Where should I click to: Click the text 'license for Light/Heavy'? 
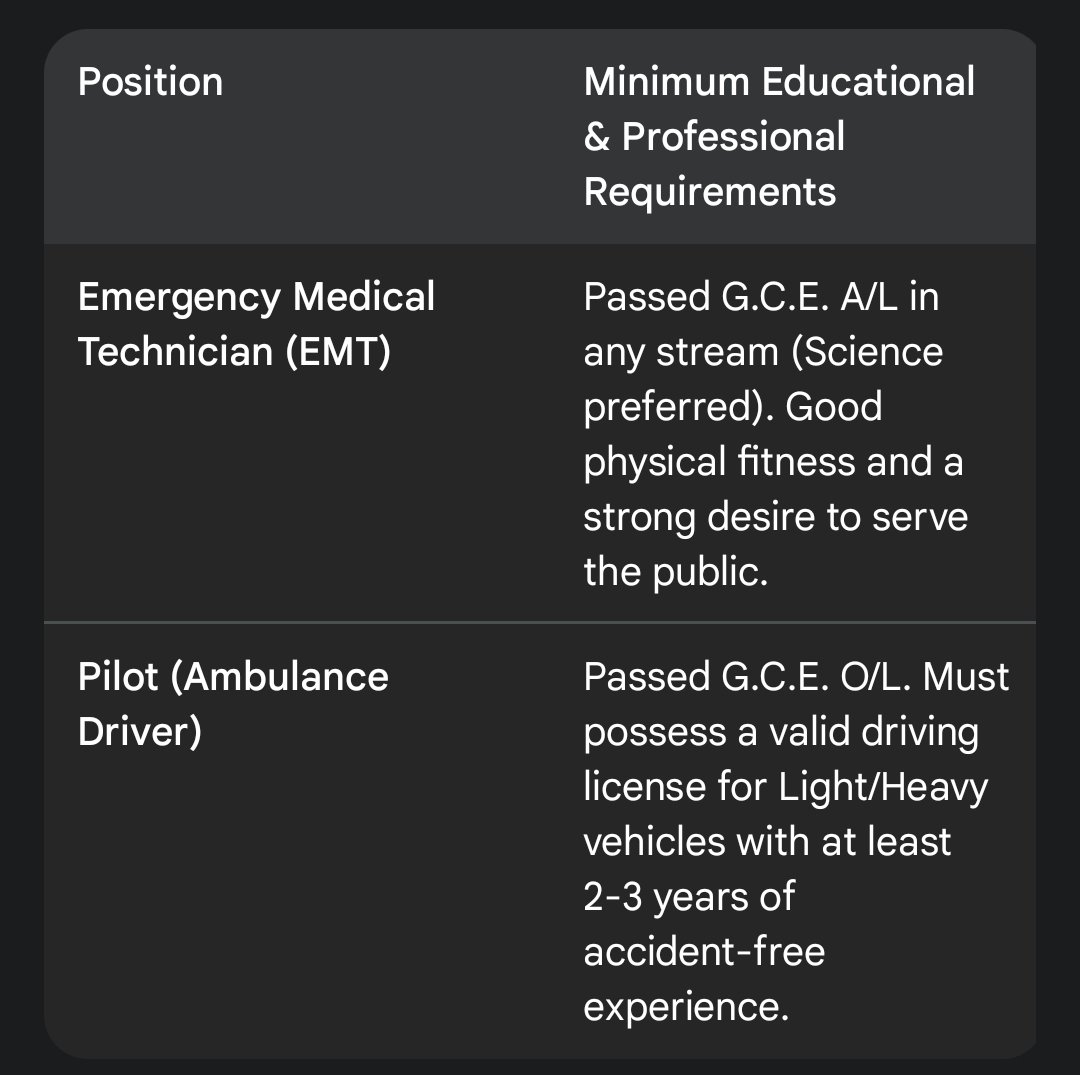785,787
